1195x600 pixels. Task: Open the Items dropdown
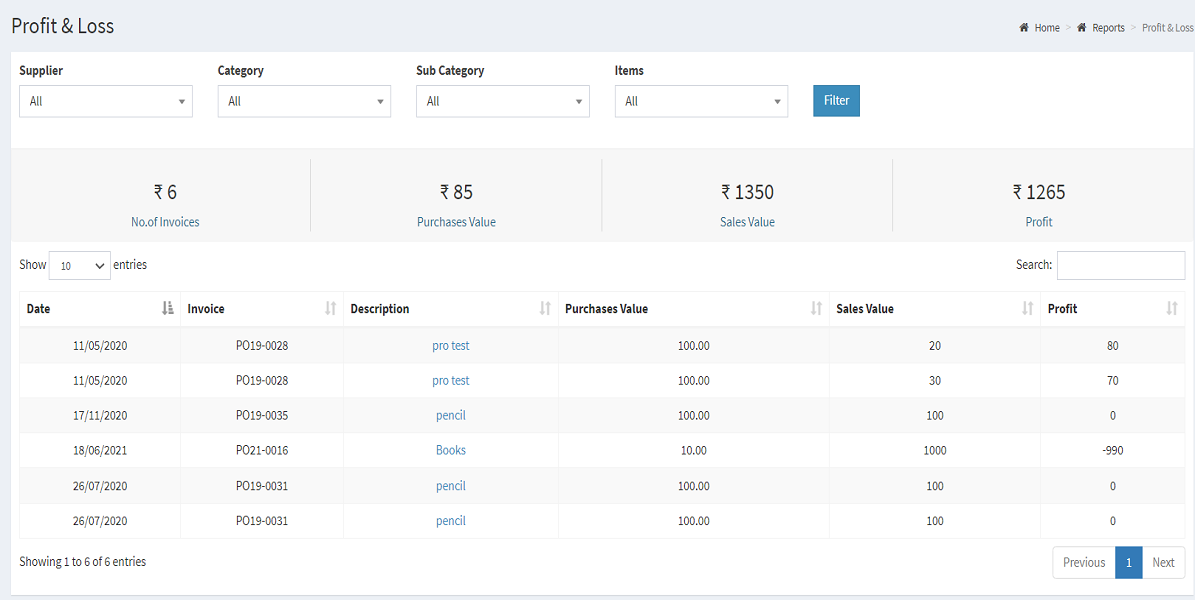pos(701,101)
